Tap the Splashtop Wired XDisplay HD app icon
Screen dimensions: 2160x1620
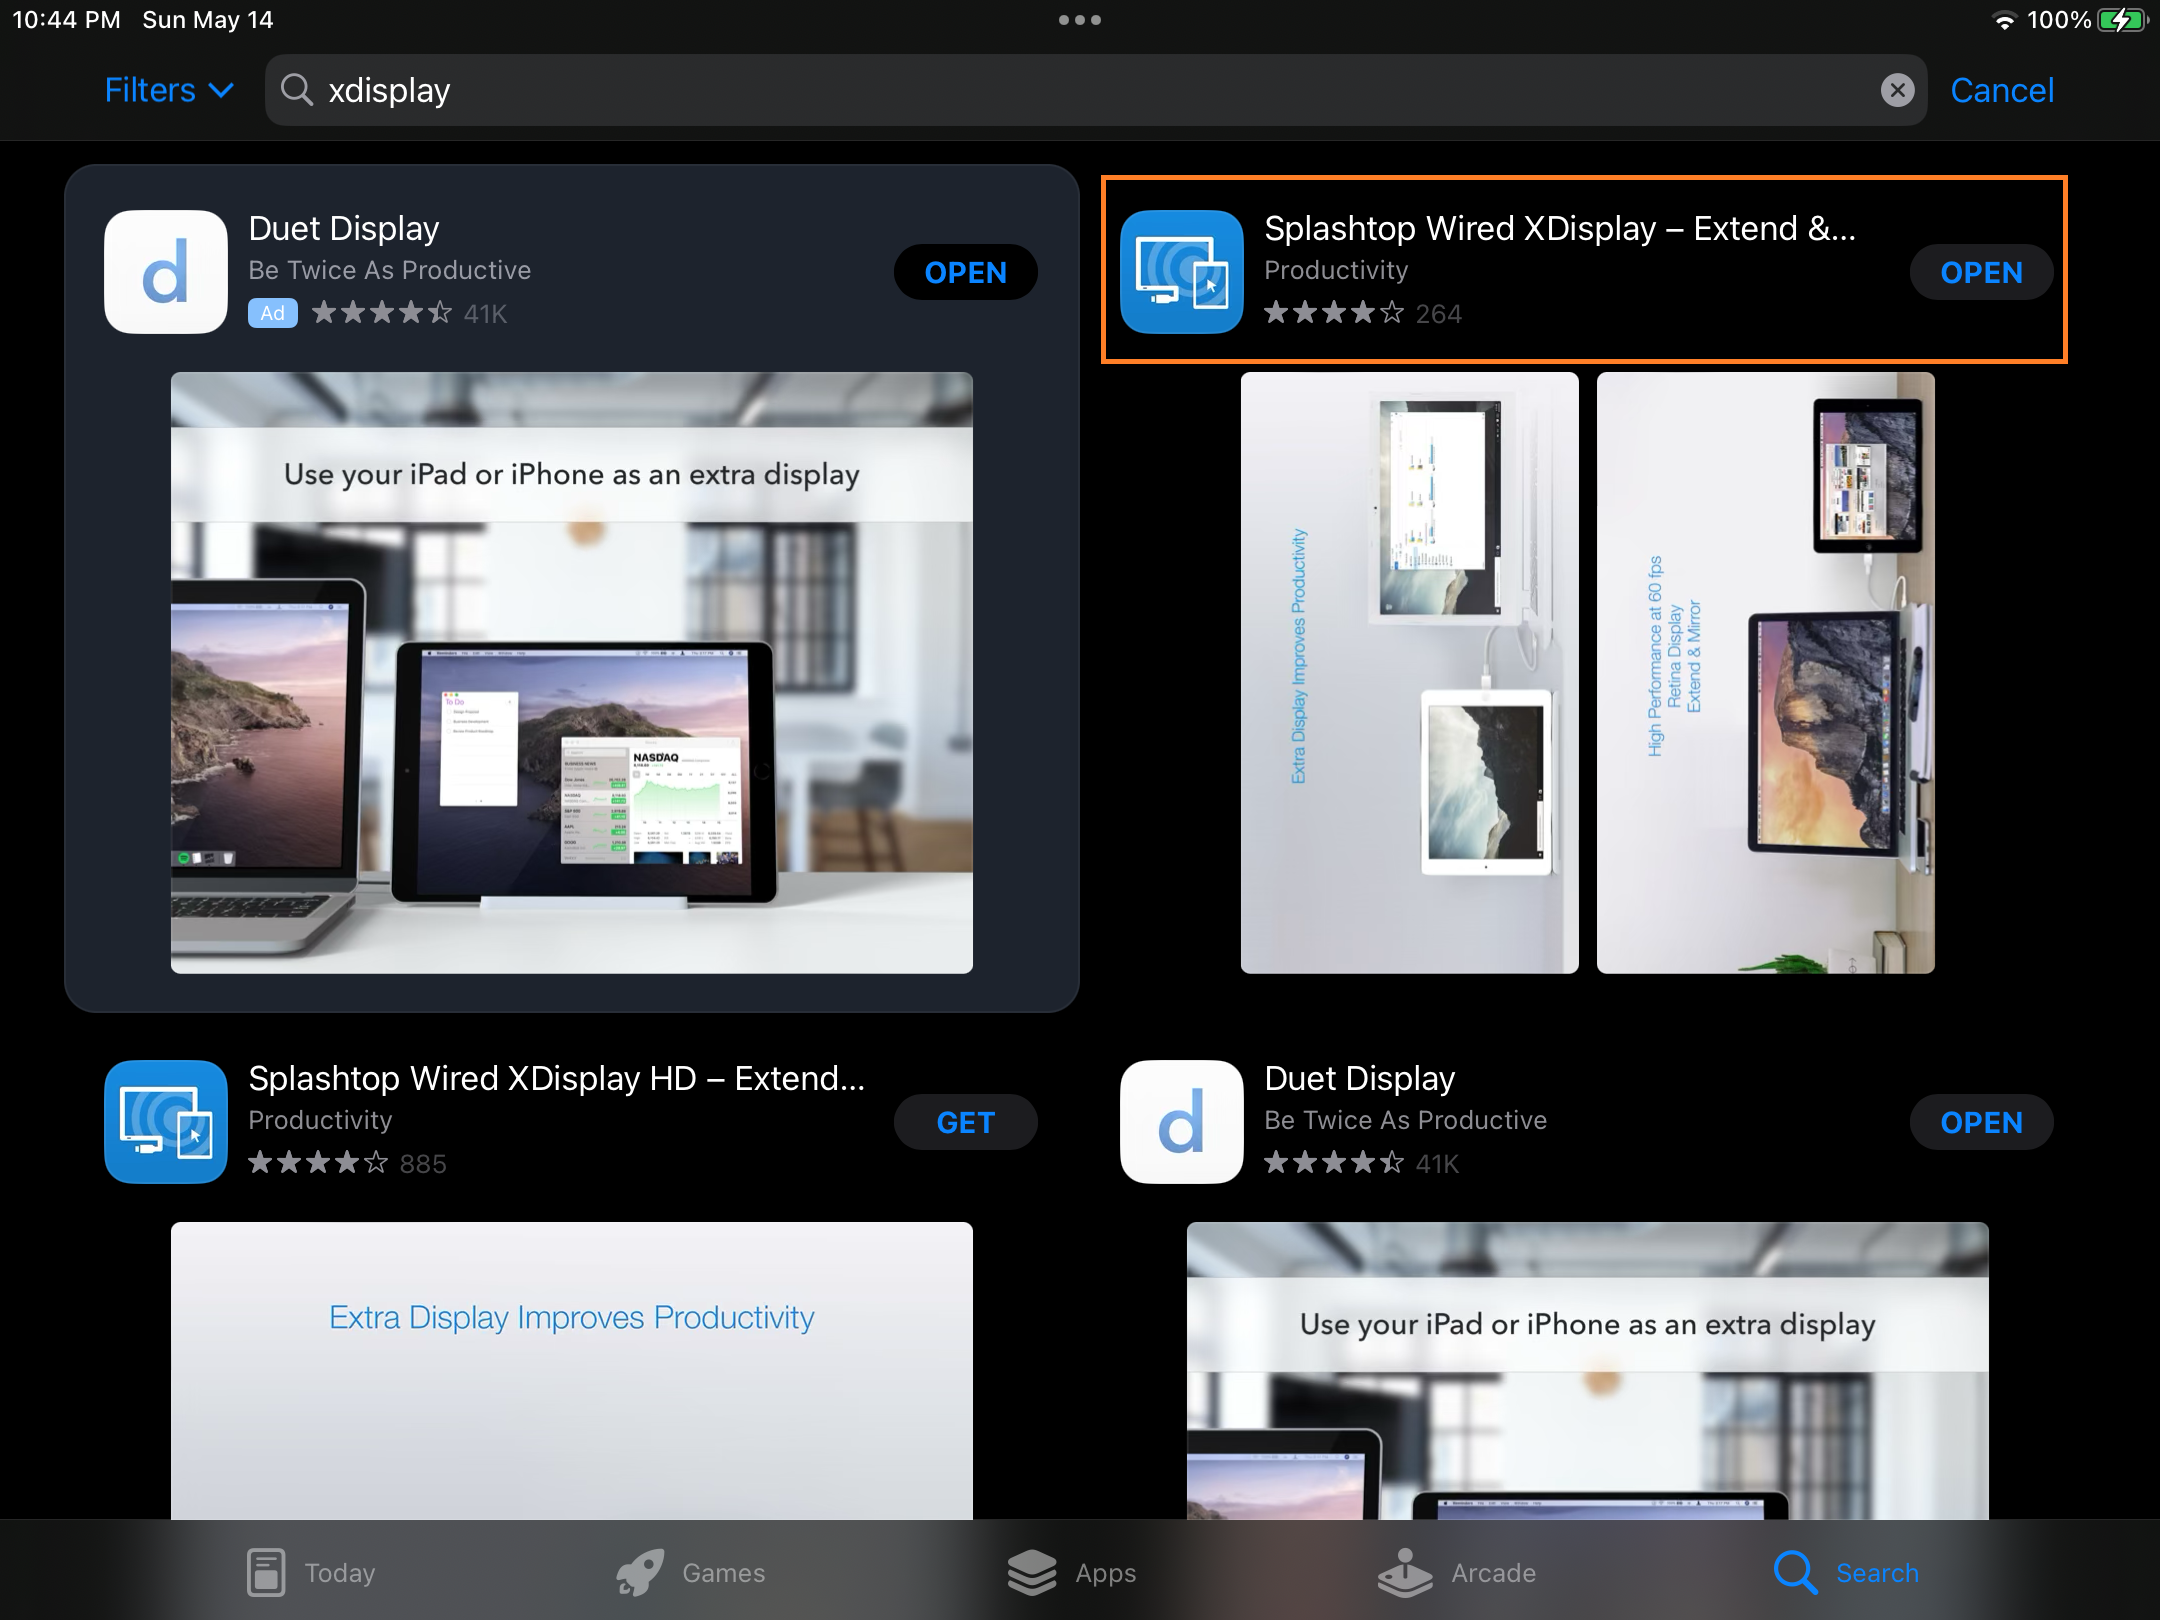[166, 1122]
